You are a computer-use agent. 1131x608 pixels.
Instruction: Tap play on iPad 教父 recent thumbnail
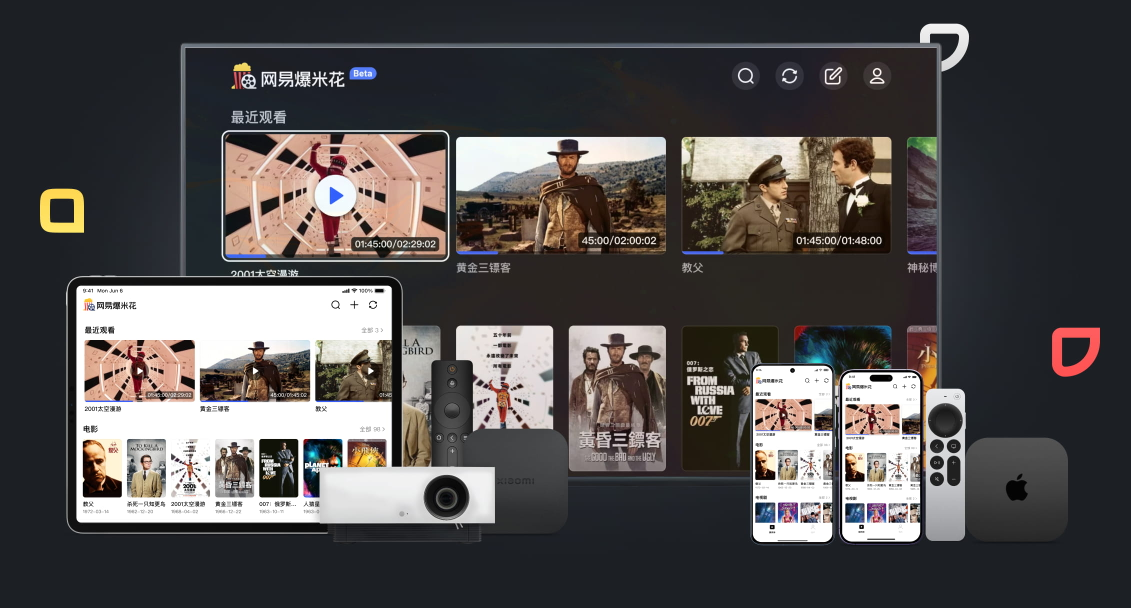tap(370, 371)
